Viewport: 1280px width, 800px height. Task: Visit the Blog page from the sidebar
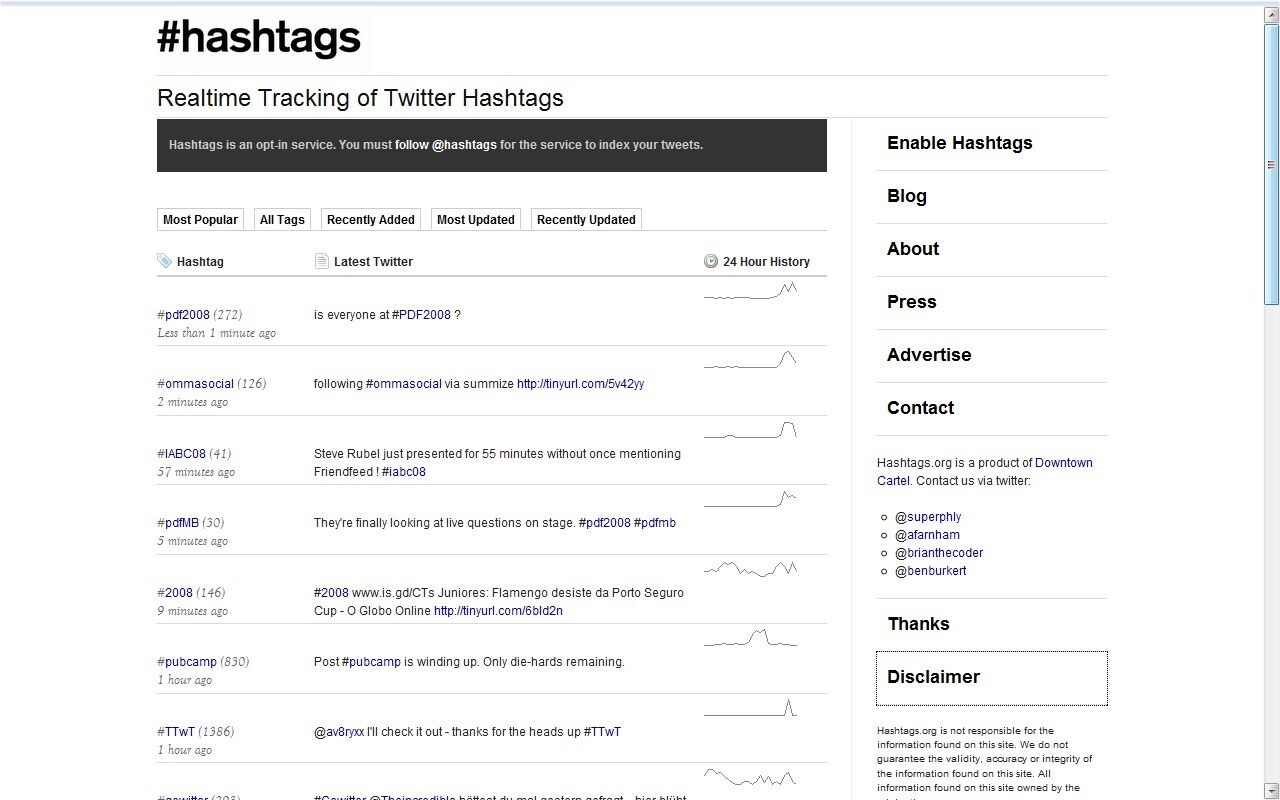906,195
